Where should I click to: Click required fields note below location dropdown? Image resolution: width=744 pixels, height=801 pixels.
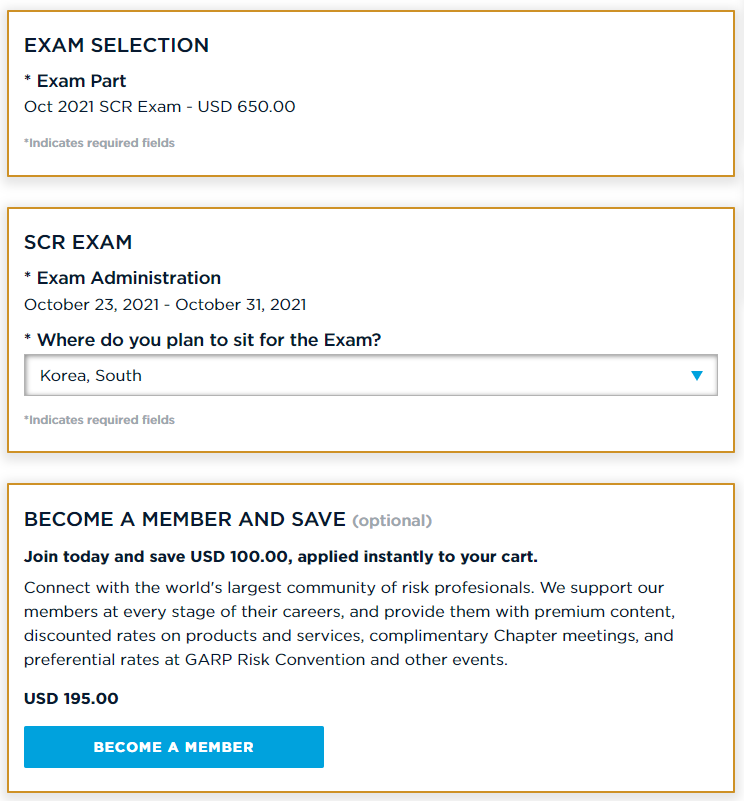pos(99,420)
